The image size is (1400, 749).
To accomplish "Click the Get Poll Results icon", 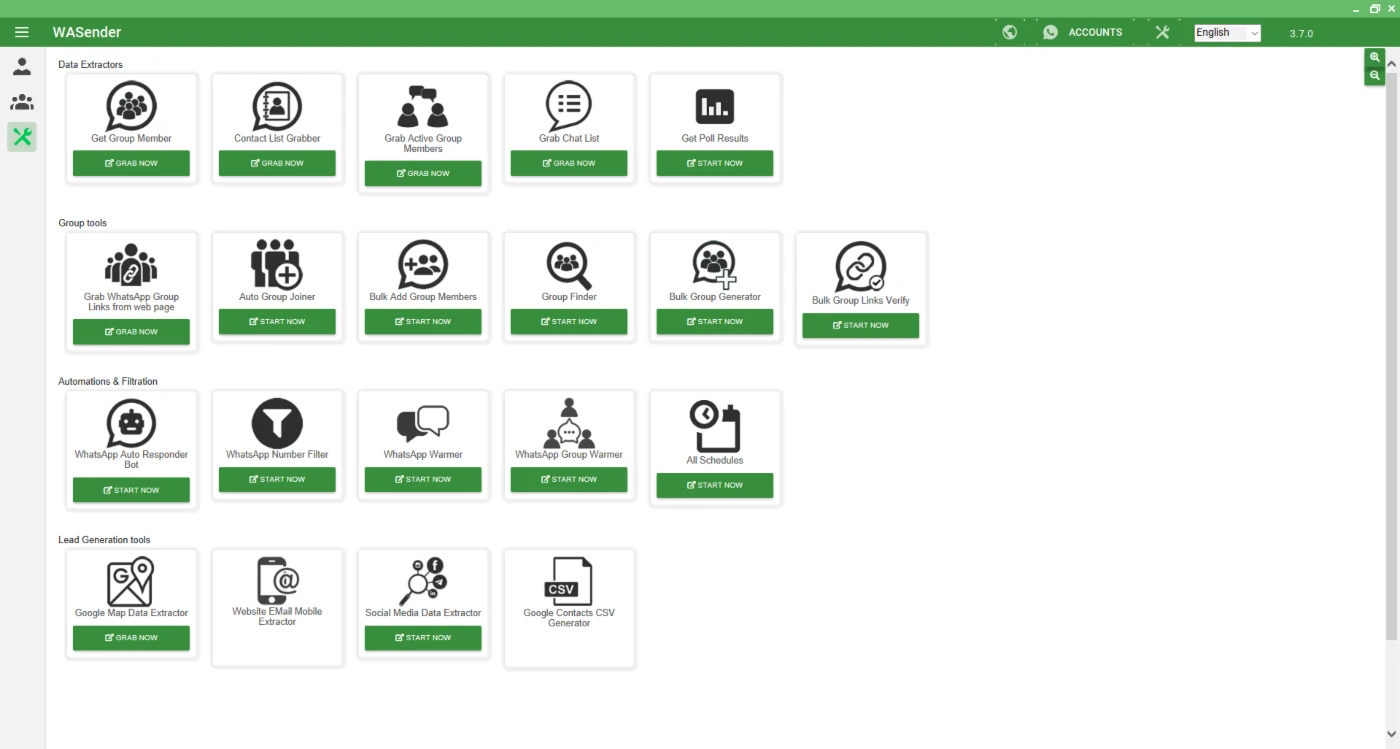I will [715, 107].
